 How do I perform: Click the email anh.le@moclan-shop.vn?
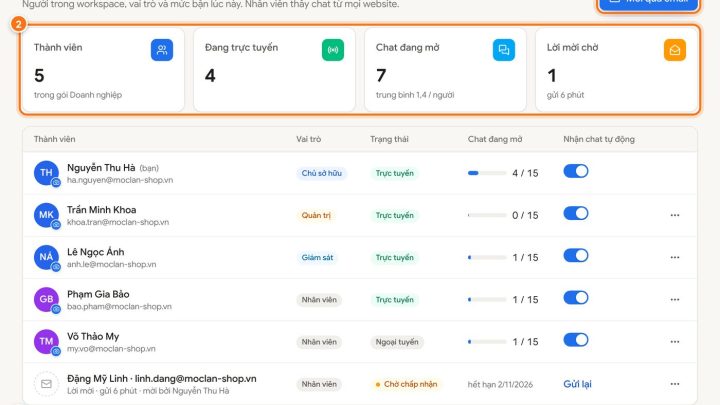click(112, 264)
